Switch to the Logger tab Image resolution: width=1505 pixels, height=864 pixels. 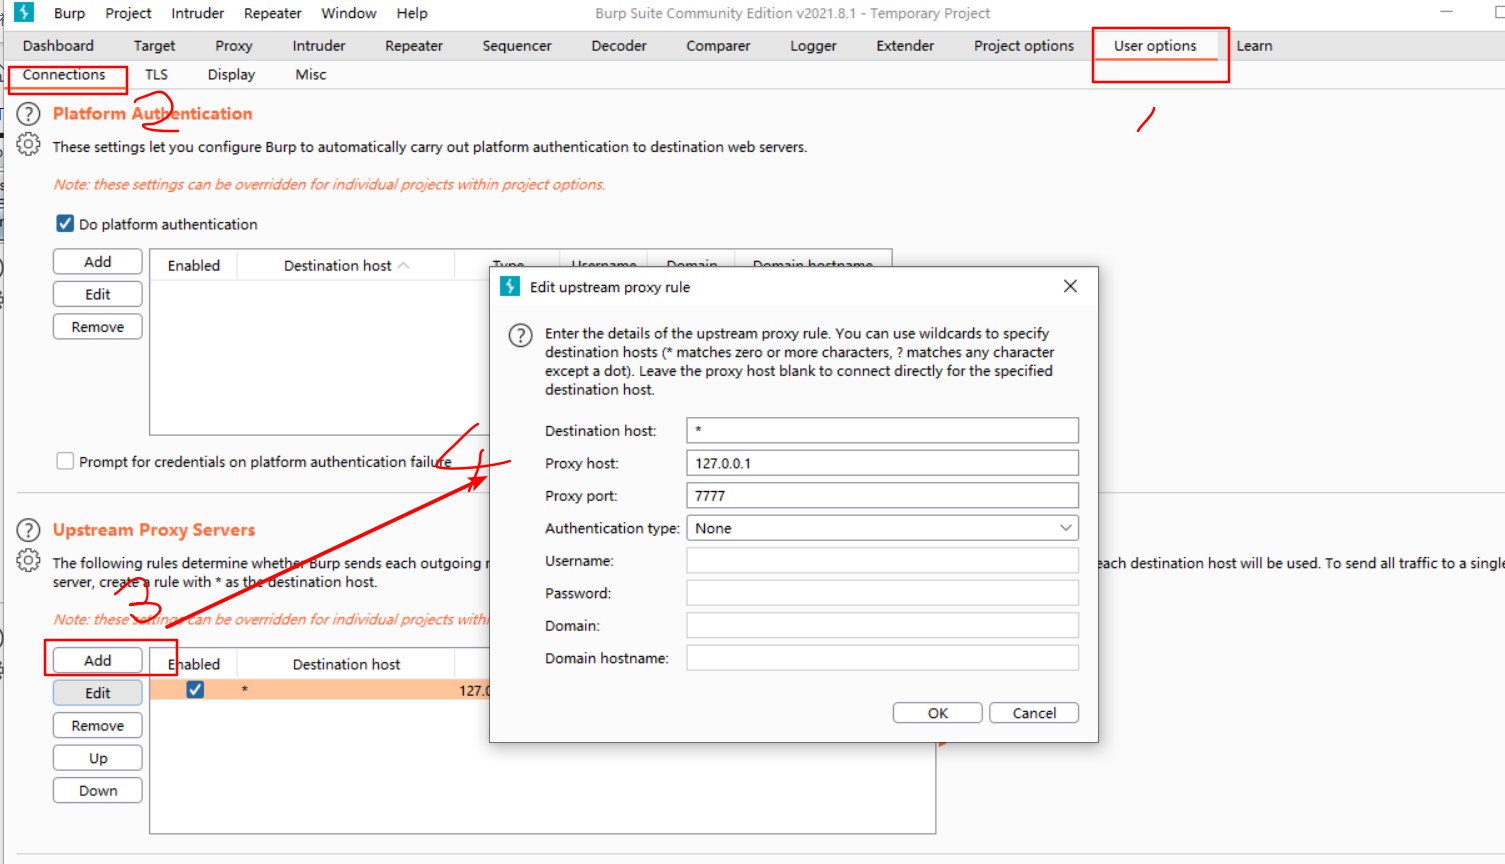pos(813,46)
